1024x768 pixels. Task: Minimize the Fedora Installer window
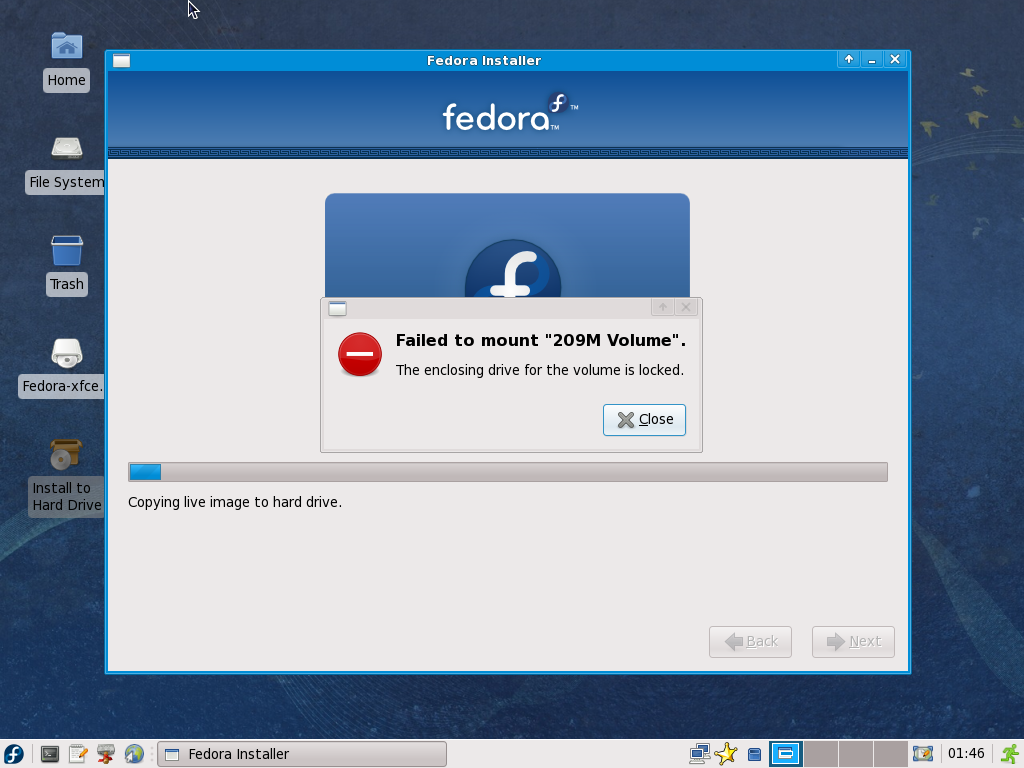pos(872,59)
